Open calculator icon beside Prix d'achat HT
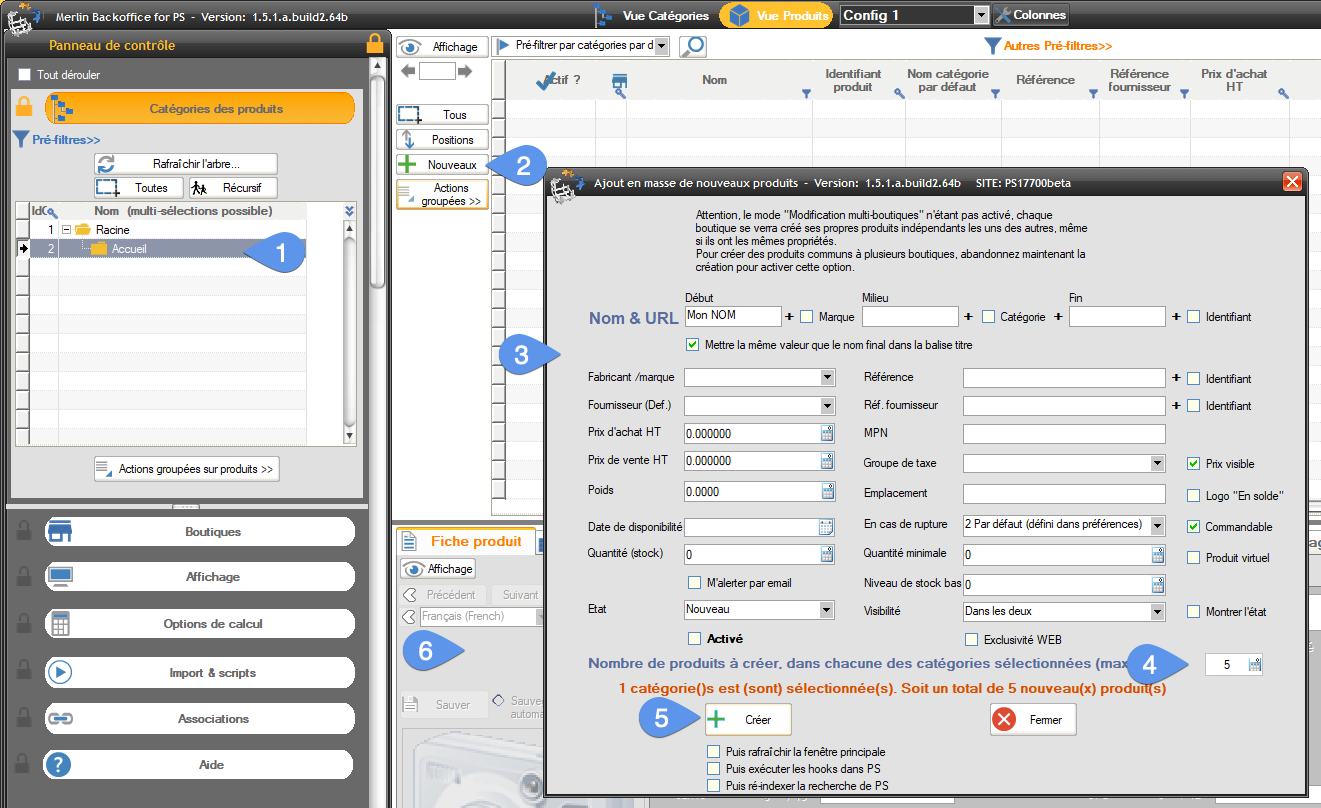This screenshot has width=1321, height=808. tap(827, 433)
